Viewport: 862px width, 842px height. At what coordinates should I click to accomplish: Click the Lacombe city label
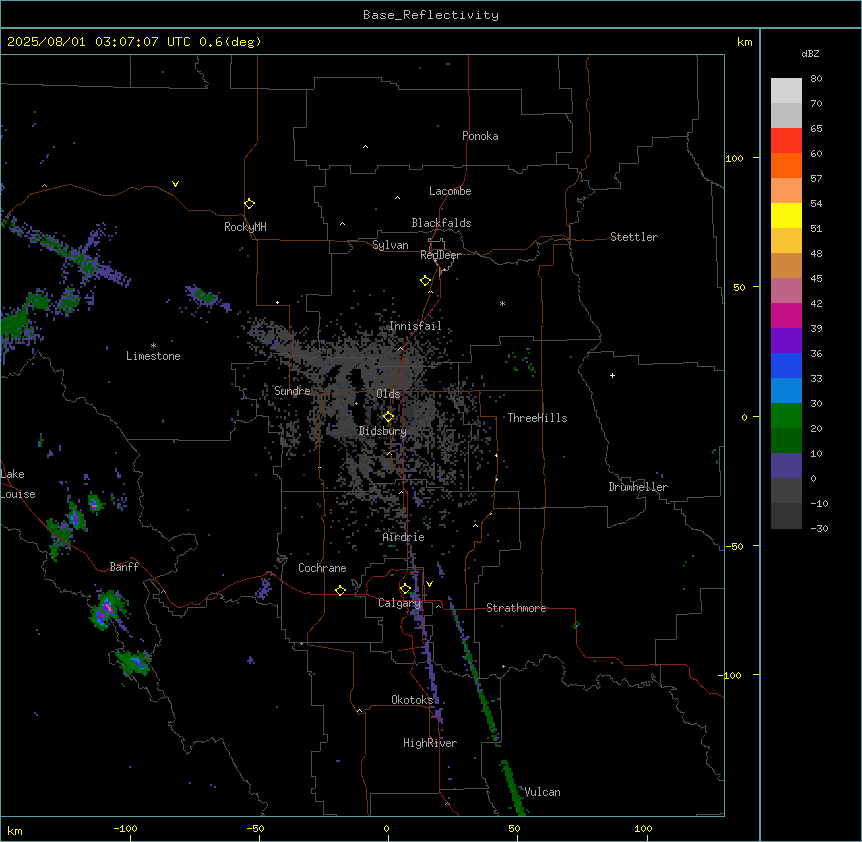(450, 191)
